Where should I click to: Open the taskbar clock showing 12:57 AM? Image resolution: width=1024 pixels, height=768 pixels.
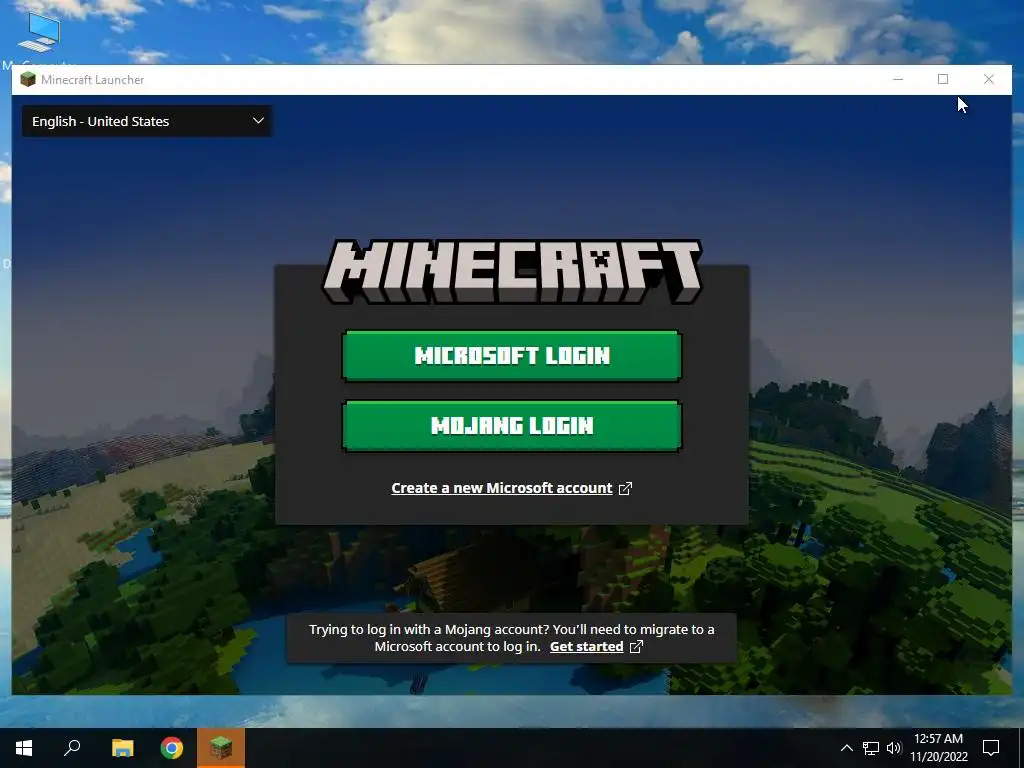[938, 748]
